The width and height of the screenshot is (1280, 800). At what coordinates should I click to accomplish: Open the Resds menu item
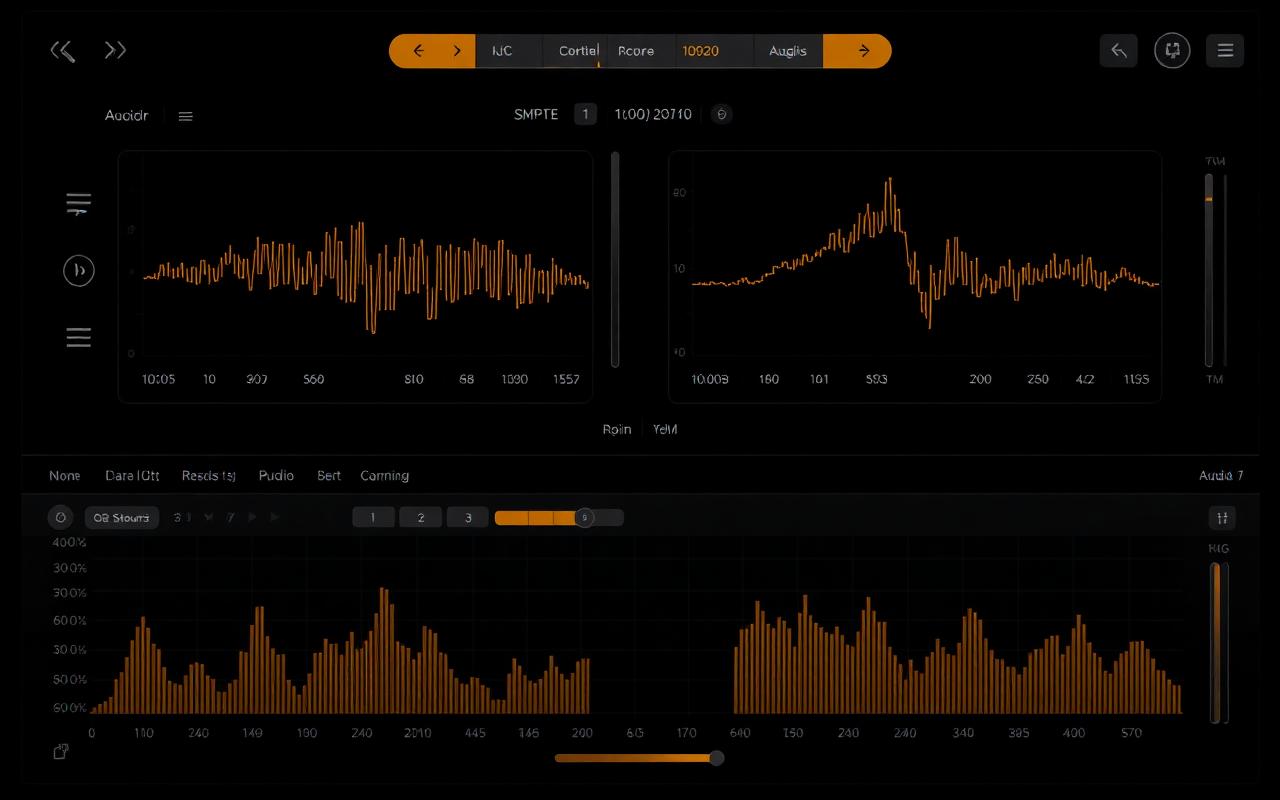[209, 476]
